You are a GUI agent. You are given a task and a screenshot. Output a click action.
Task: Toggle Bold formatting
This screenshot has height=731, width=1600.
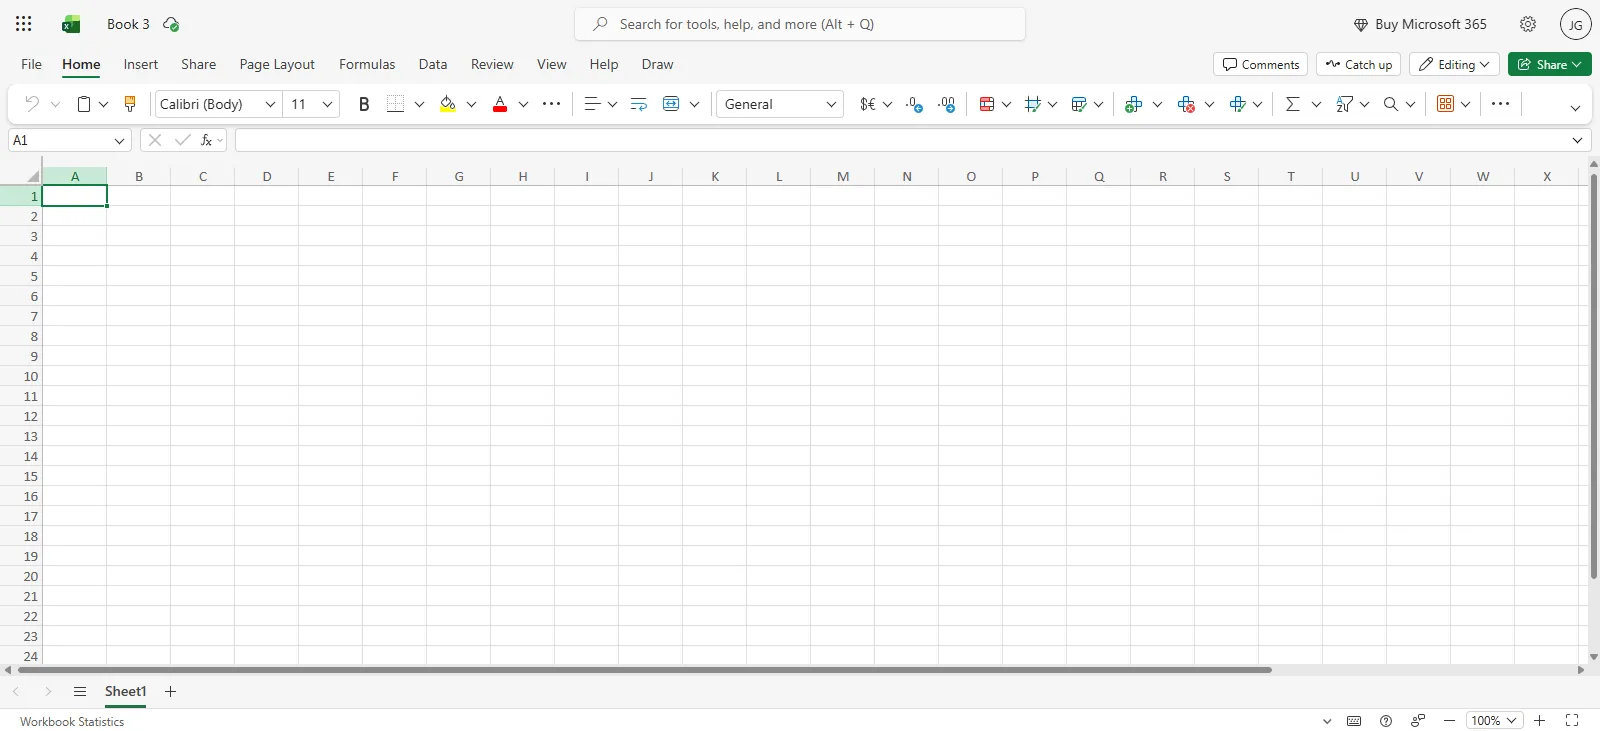pyautogui.click(x=364, y=104)
